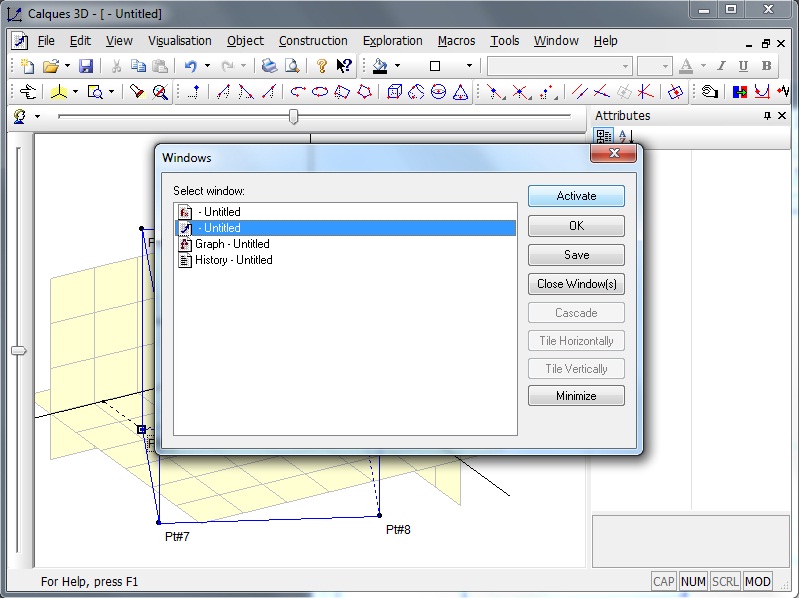Click the Save icon in the toolbar
The height and width of the screenshot is (600, 800).
(86, 66)
